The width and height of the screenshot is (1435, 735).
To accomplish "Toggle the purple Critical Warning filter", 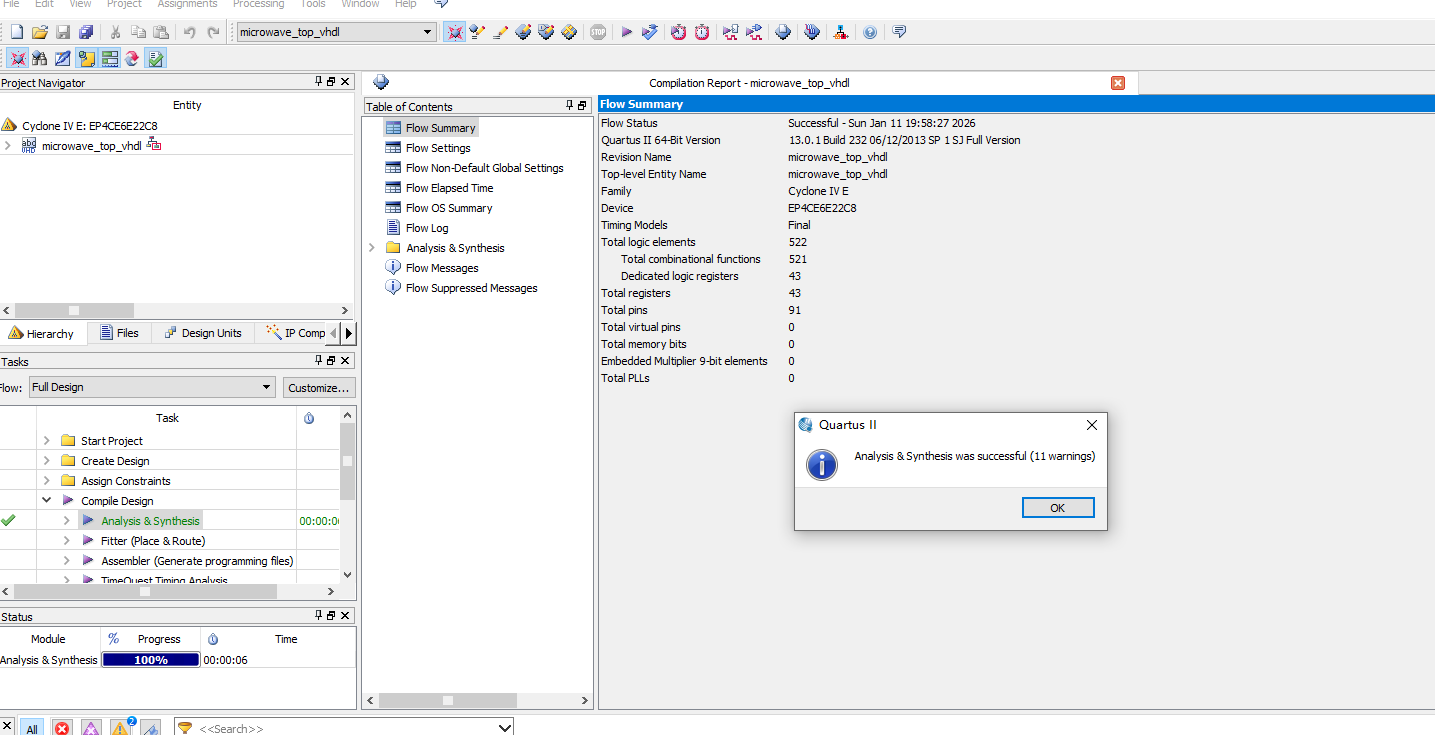I will click(x=91, y=728).
